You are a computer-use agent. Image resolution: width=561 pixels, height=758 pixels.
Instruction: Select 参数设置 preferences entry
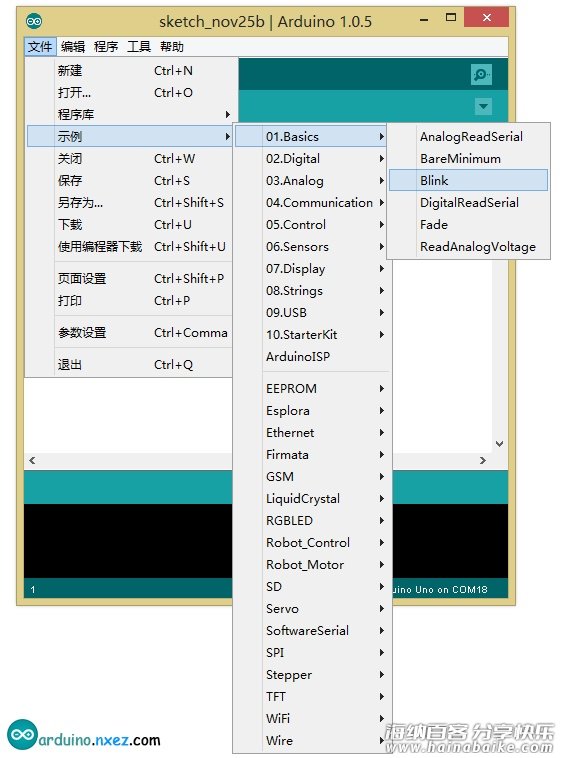point(130,333)
